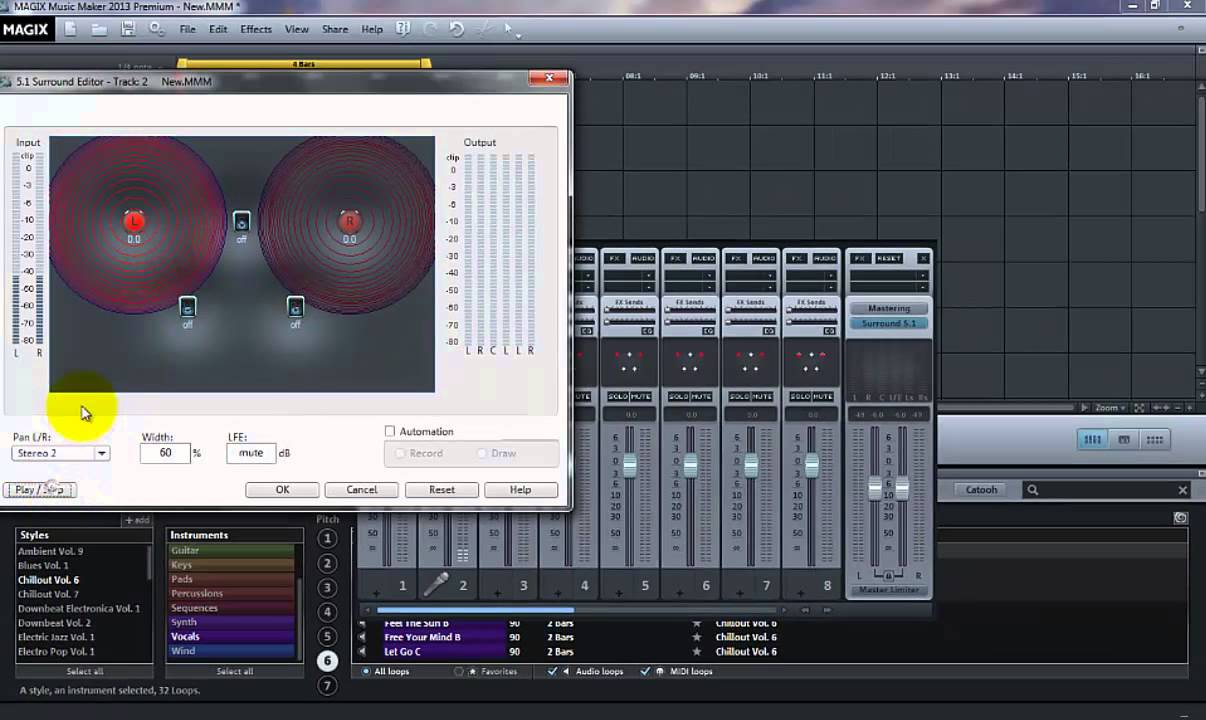Open FX on mixer channel 5

pos(615,258)
